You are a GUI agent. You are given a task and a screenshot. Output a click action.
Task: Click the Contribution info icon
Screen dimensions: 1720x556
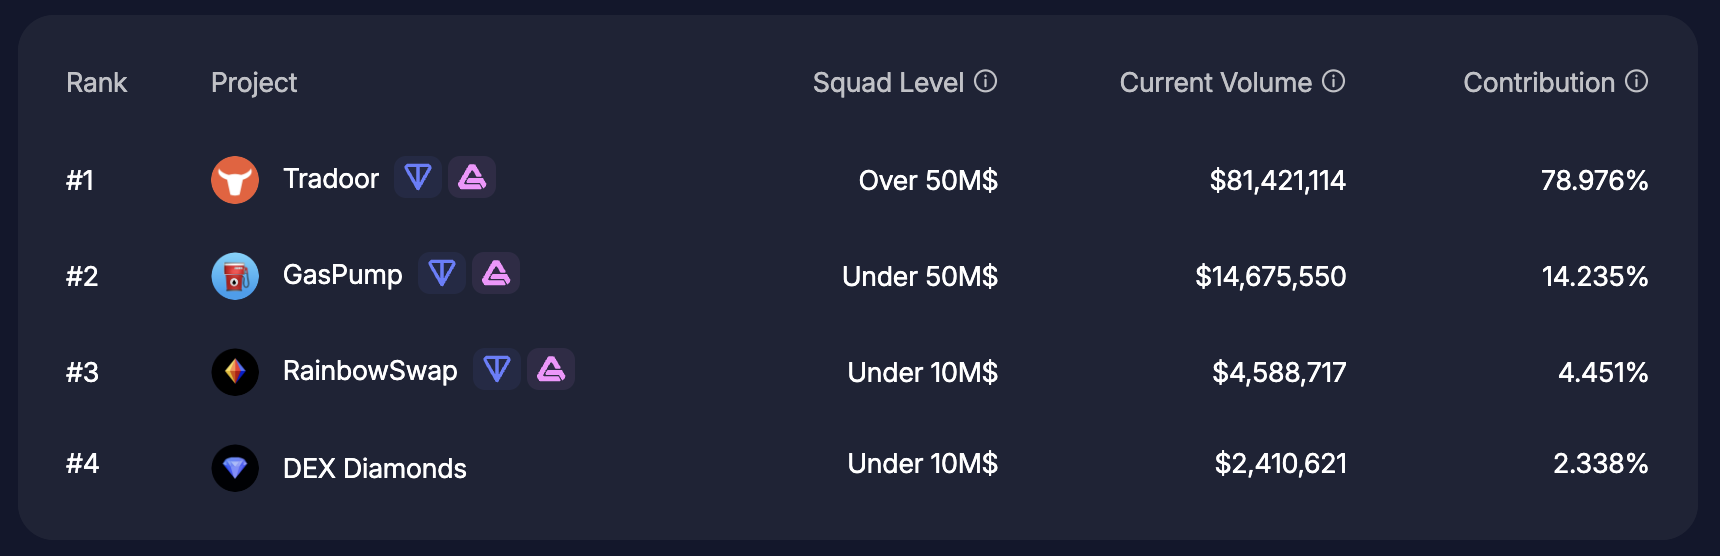1637,81
